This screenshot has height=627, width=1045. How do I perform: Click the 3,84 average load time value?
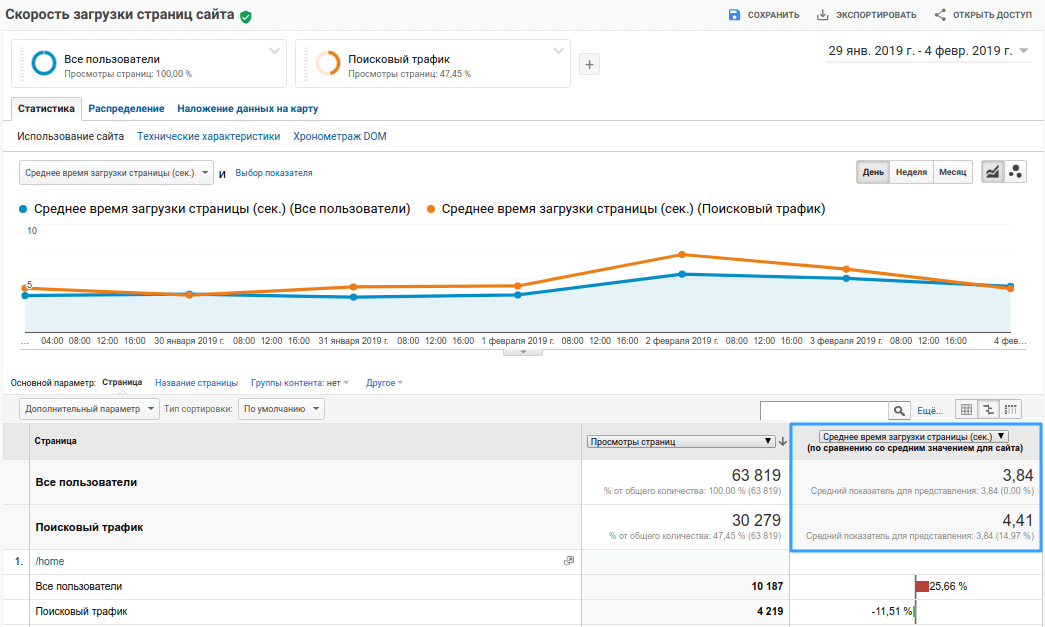(1018, 475)
